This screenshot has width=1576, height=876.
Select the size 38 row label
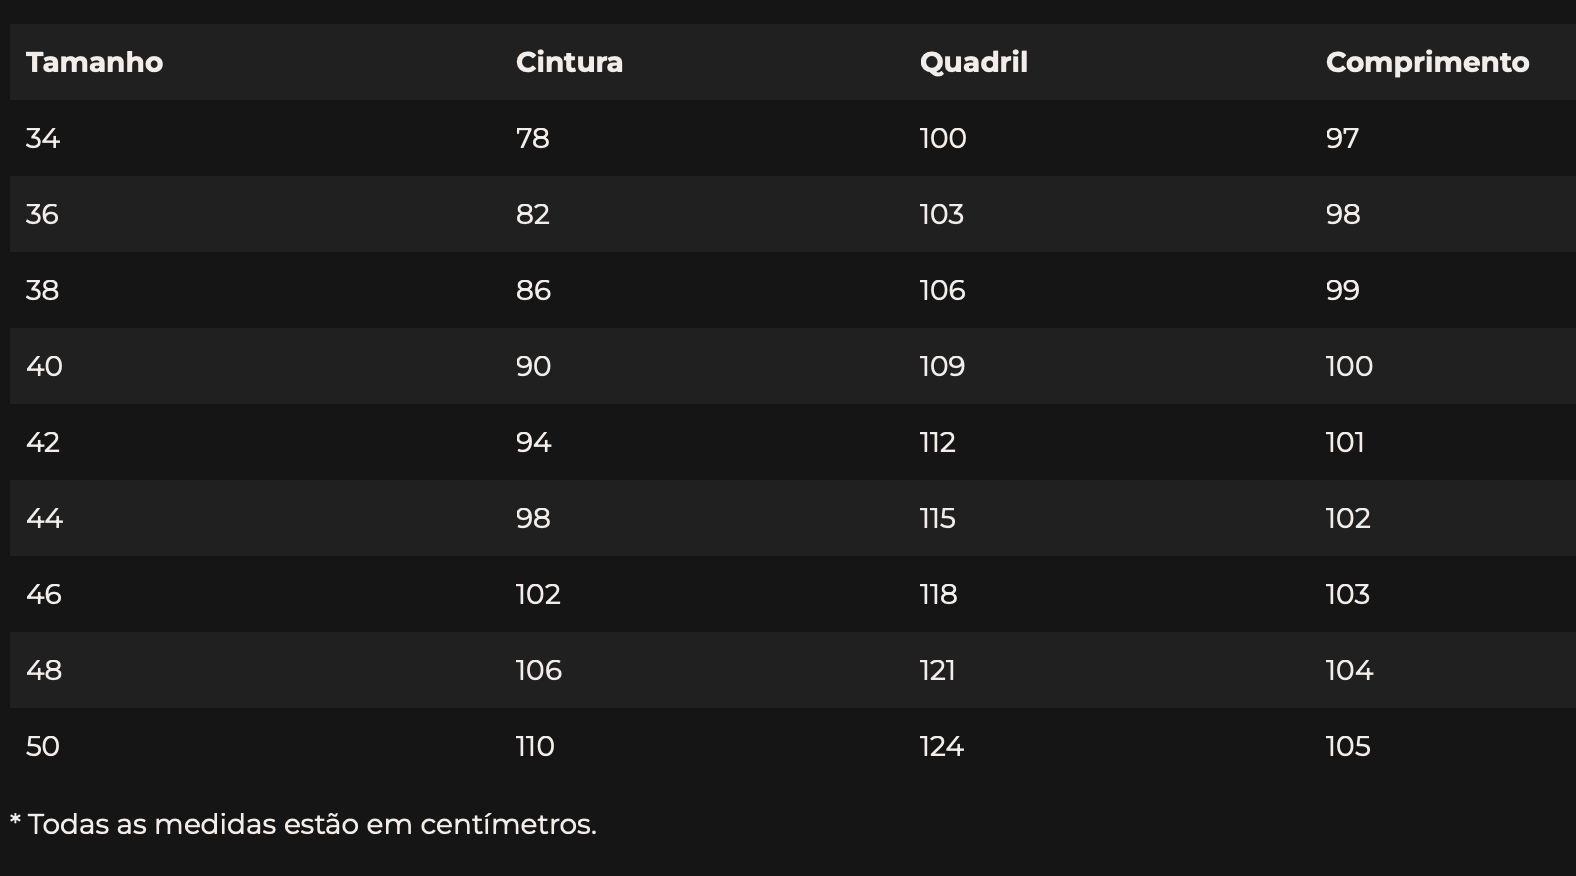[42, 290]
